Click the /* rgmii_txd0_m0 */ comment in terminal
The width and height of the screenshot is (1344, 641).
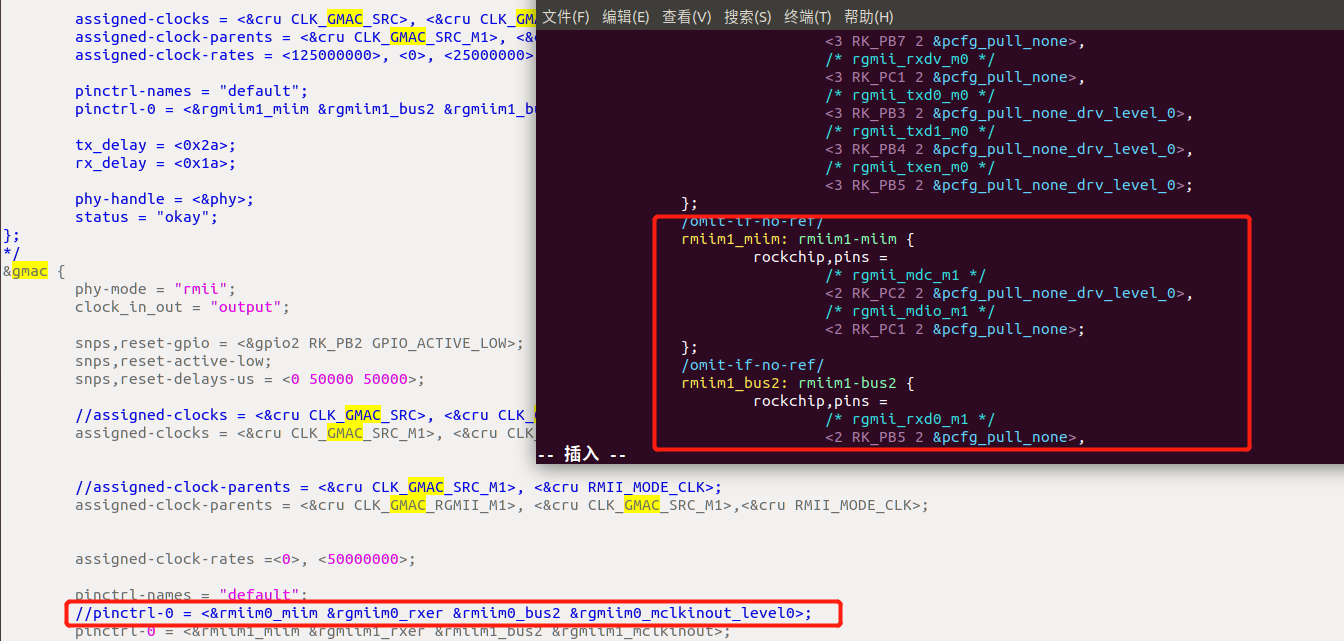pos(910,95)
